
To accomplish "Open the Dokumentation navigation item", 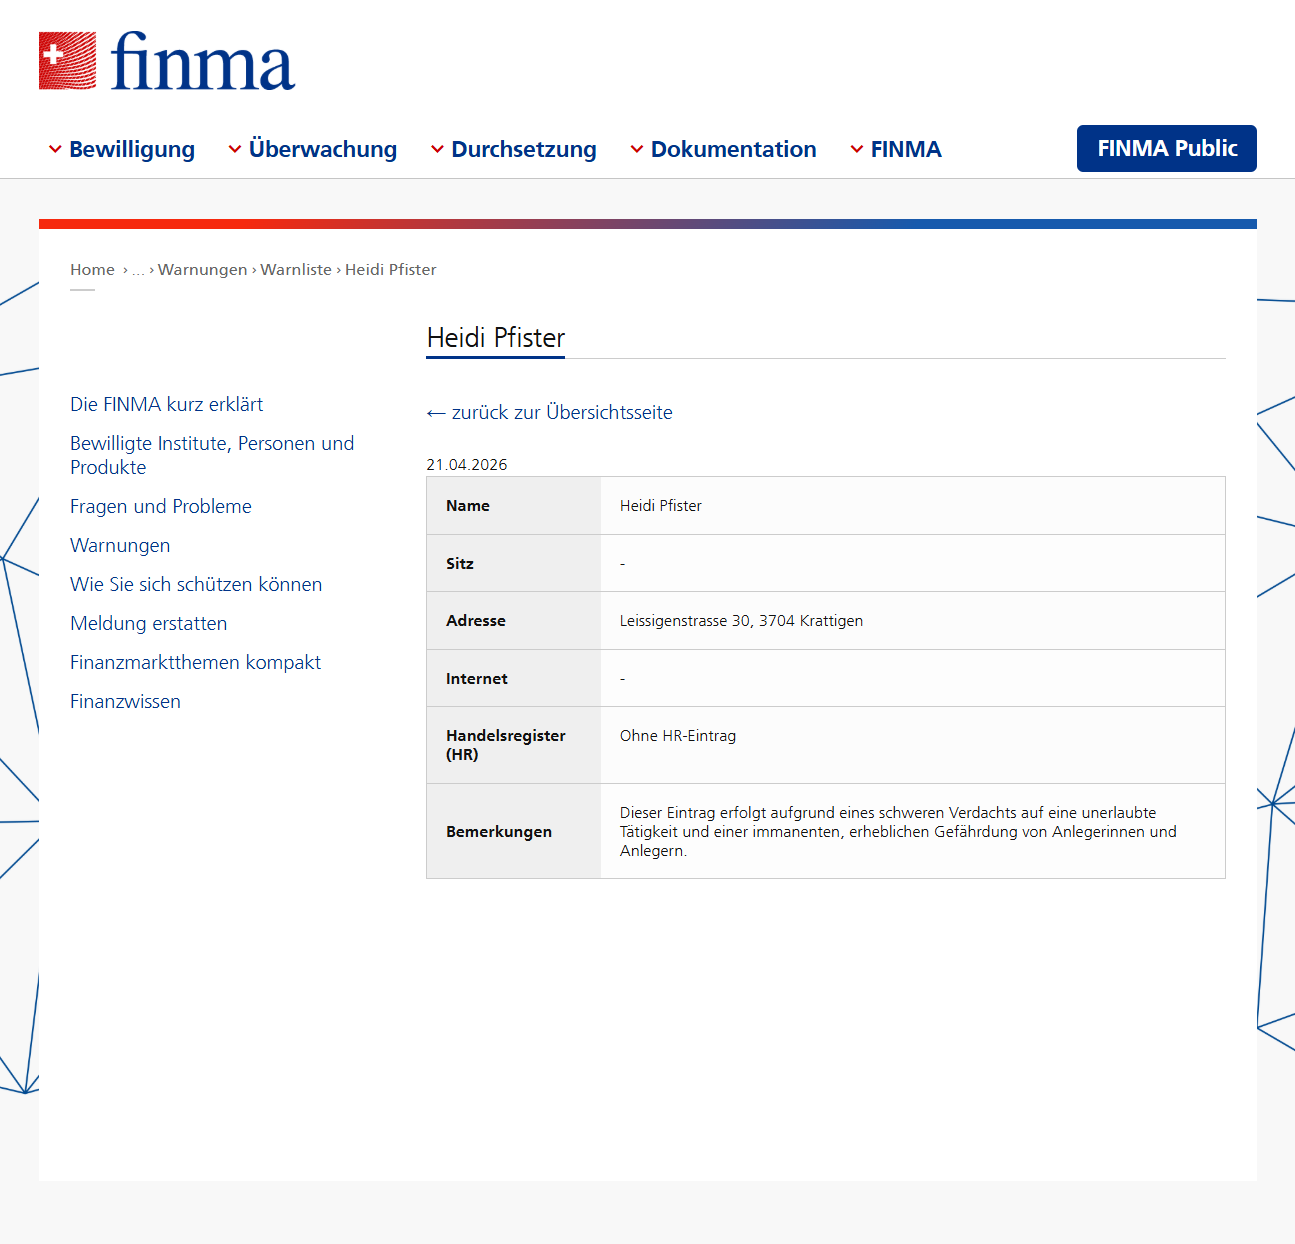I will tap(734, 149).
